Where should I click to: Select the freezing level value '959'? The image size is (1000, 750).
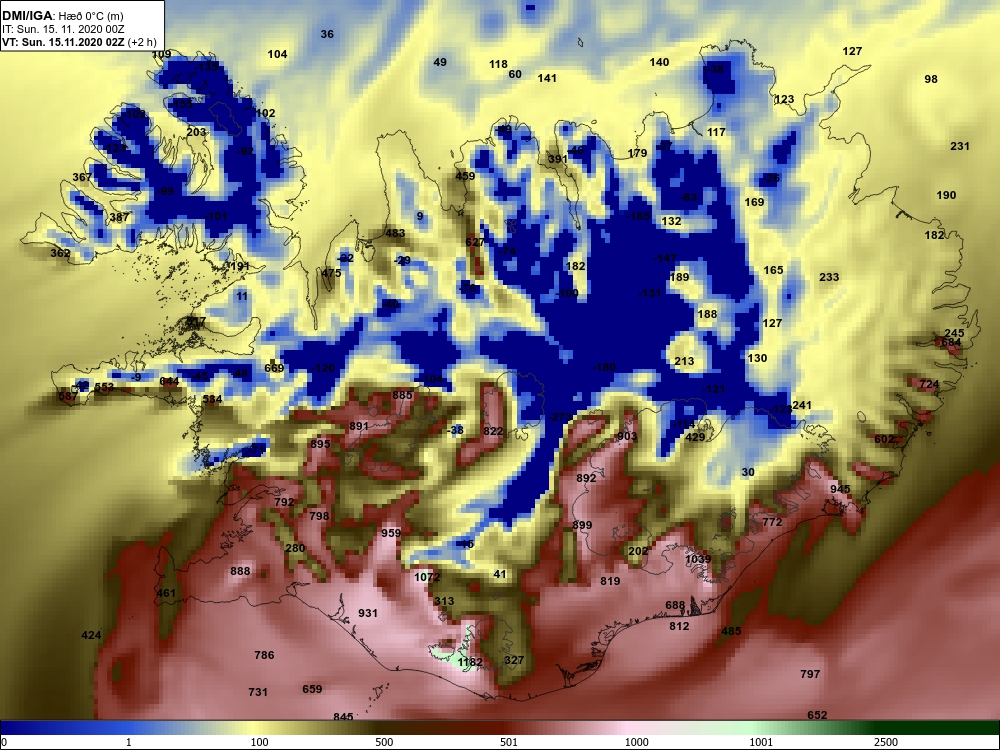[391, 533]
